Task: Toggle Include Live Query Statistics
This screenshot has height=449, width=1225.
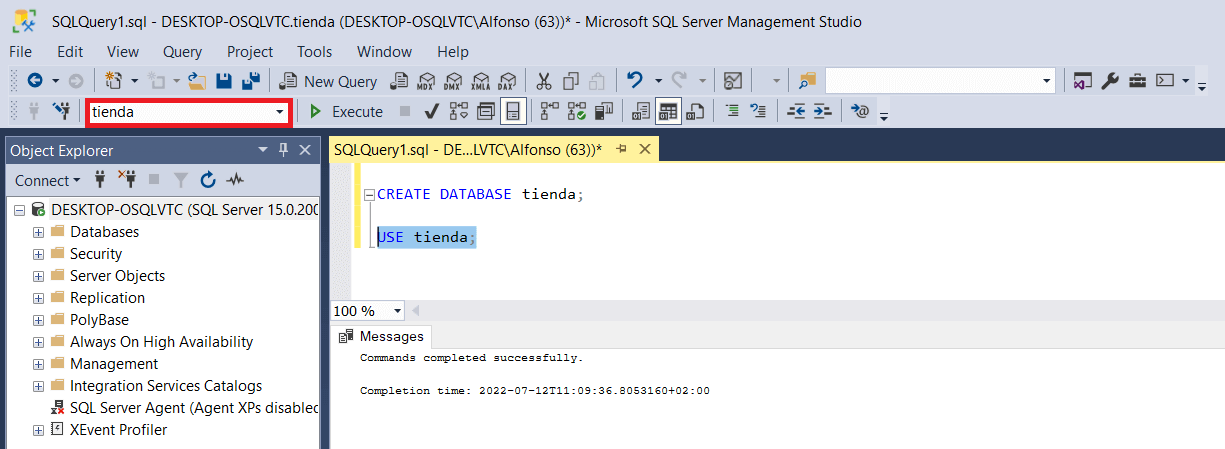Action: (576, 111)
